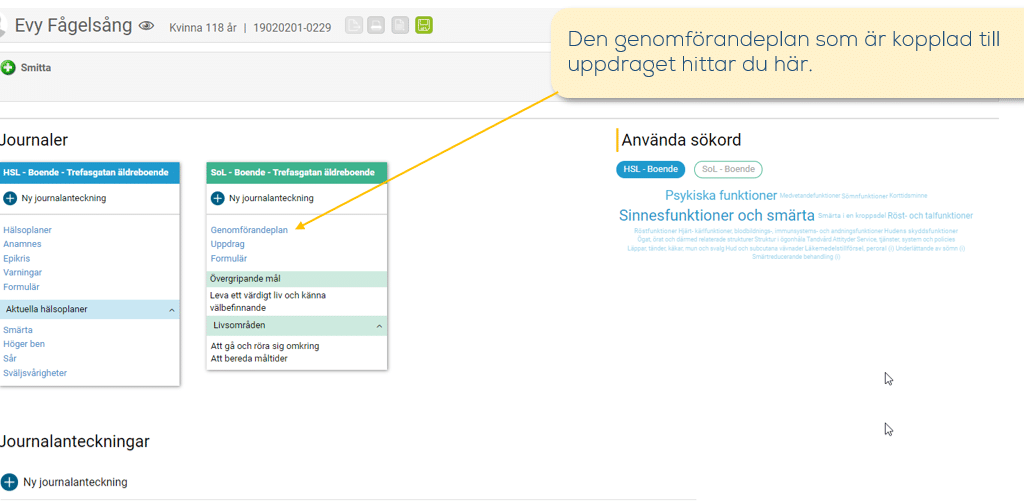Collapse the Livsområden section
1024x503 pixels.
point(379,326)
